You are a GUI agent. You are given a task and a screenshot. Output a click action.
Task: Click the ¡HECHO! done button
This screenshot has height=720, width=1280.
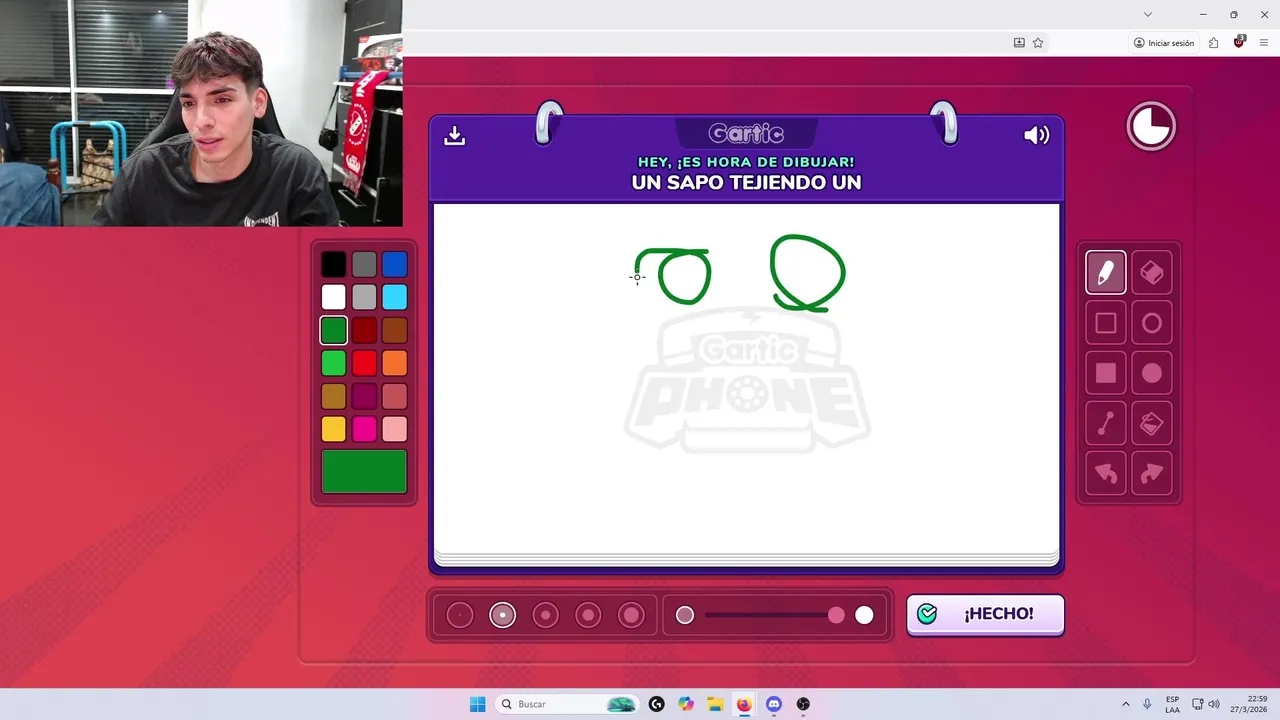[x=985, y=614]
